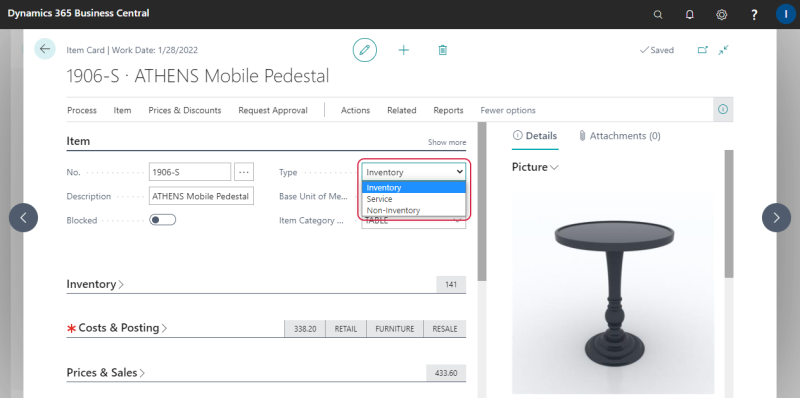Open the settings gear menu
The image size is (800, 398).
721,14
